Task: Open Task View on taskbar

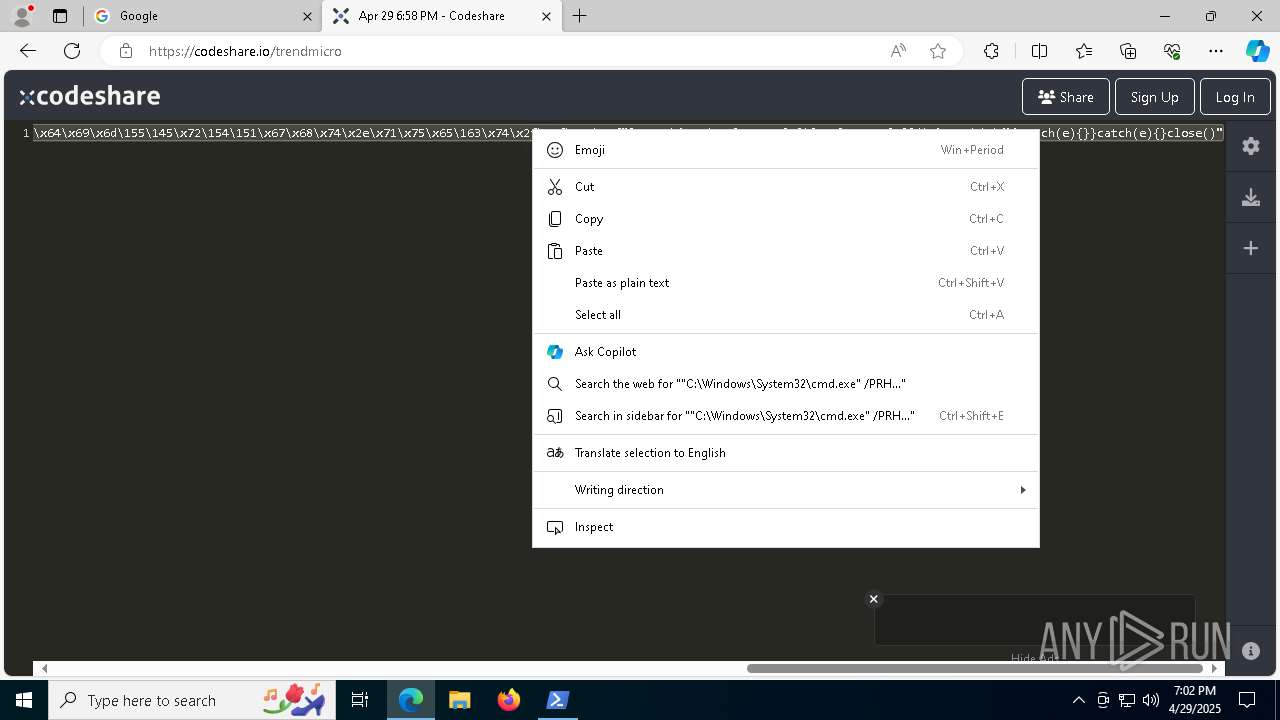Action: click(x=360, y=700)
